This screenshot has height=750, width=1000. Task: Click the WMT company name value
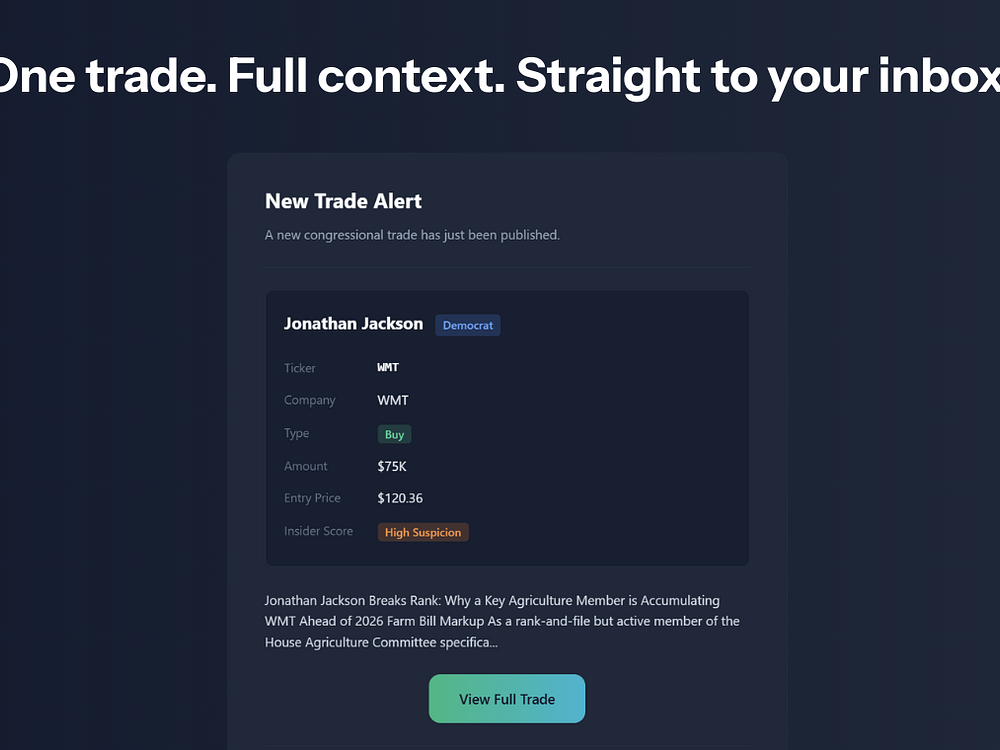pyautogui.click(x=393, y=401)
